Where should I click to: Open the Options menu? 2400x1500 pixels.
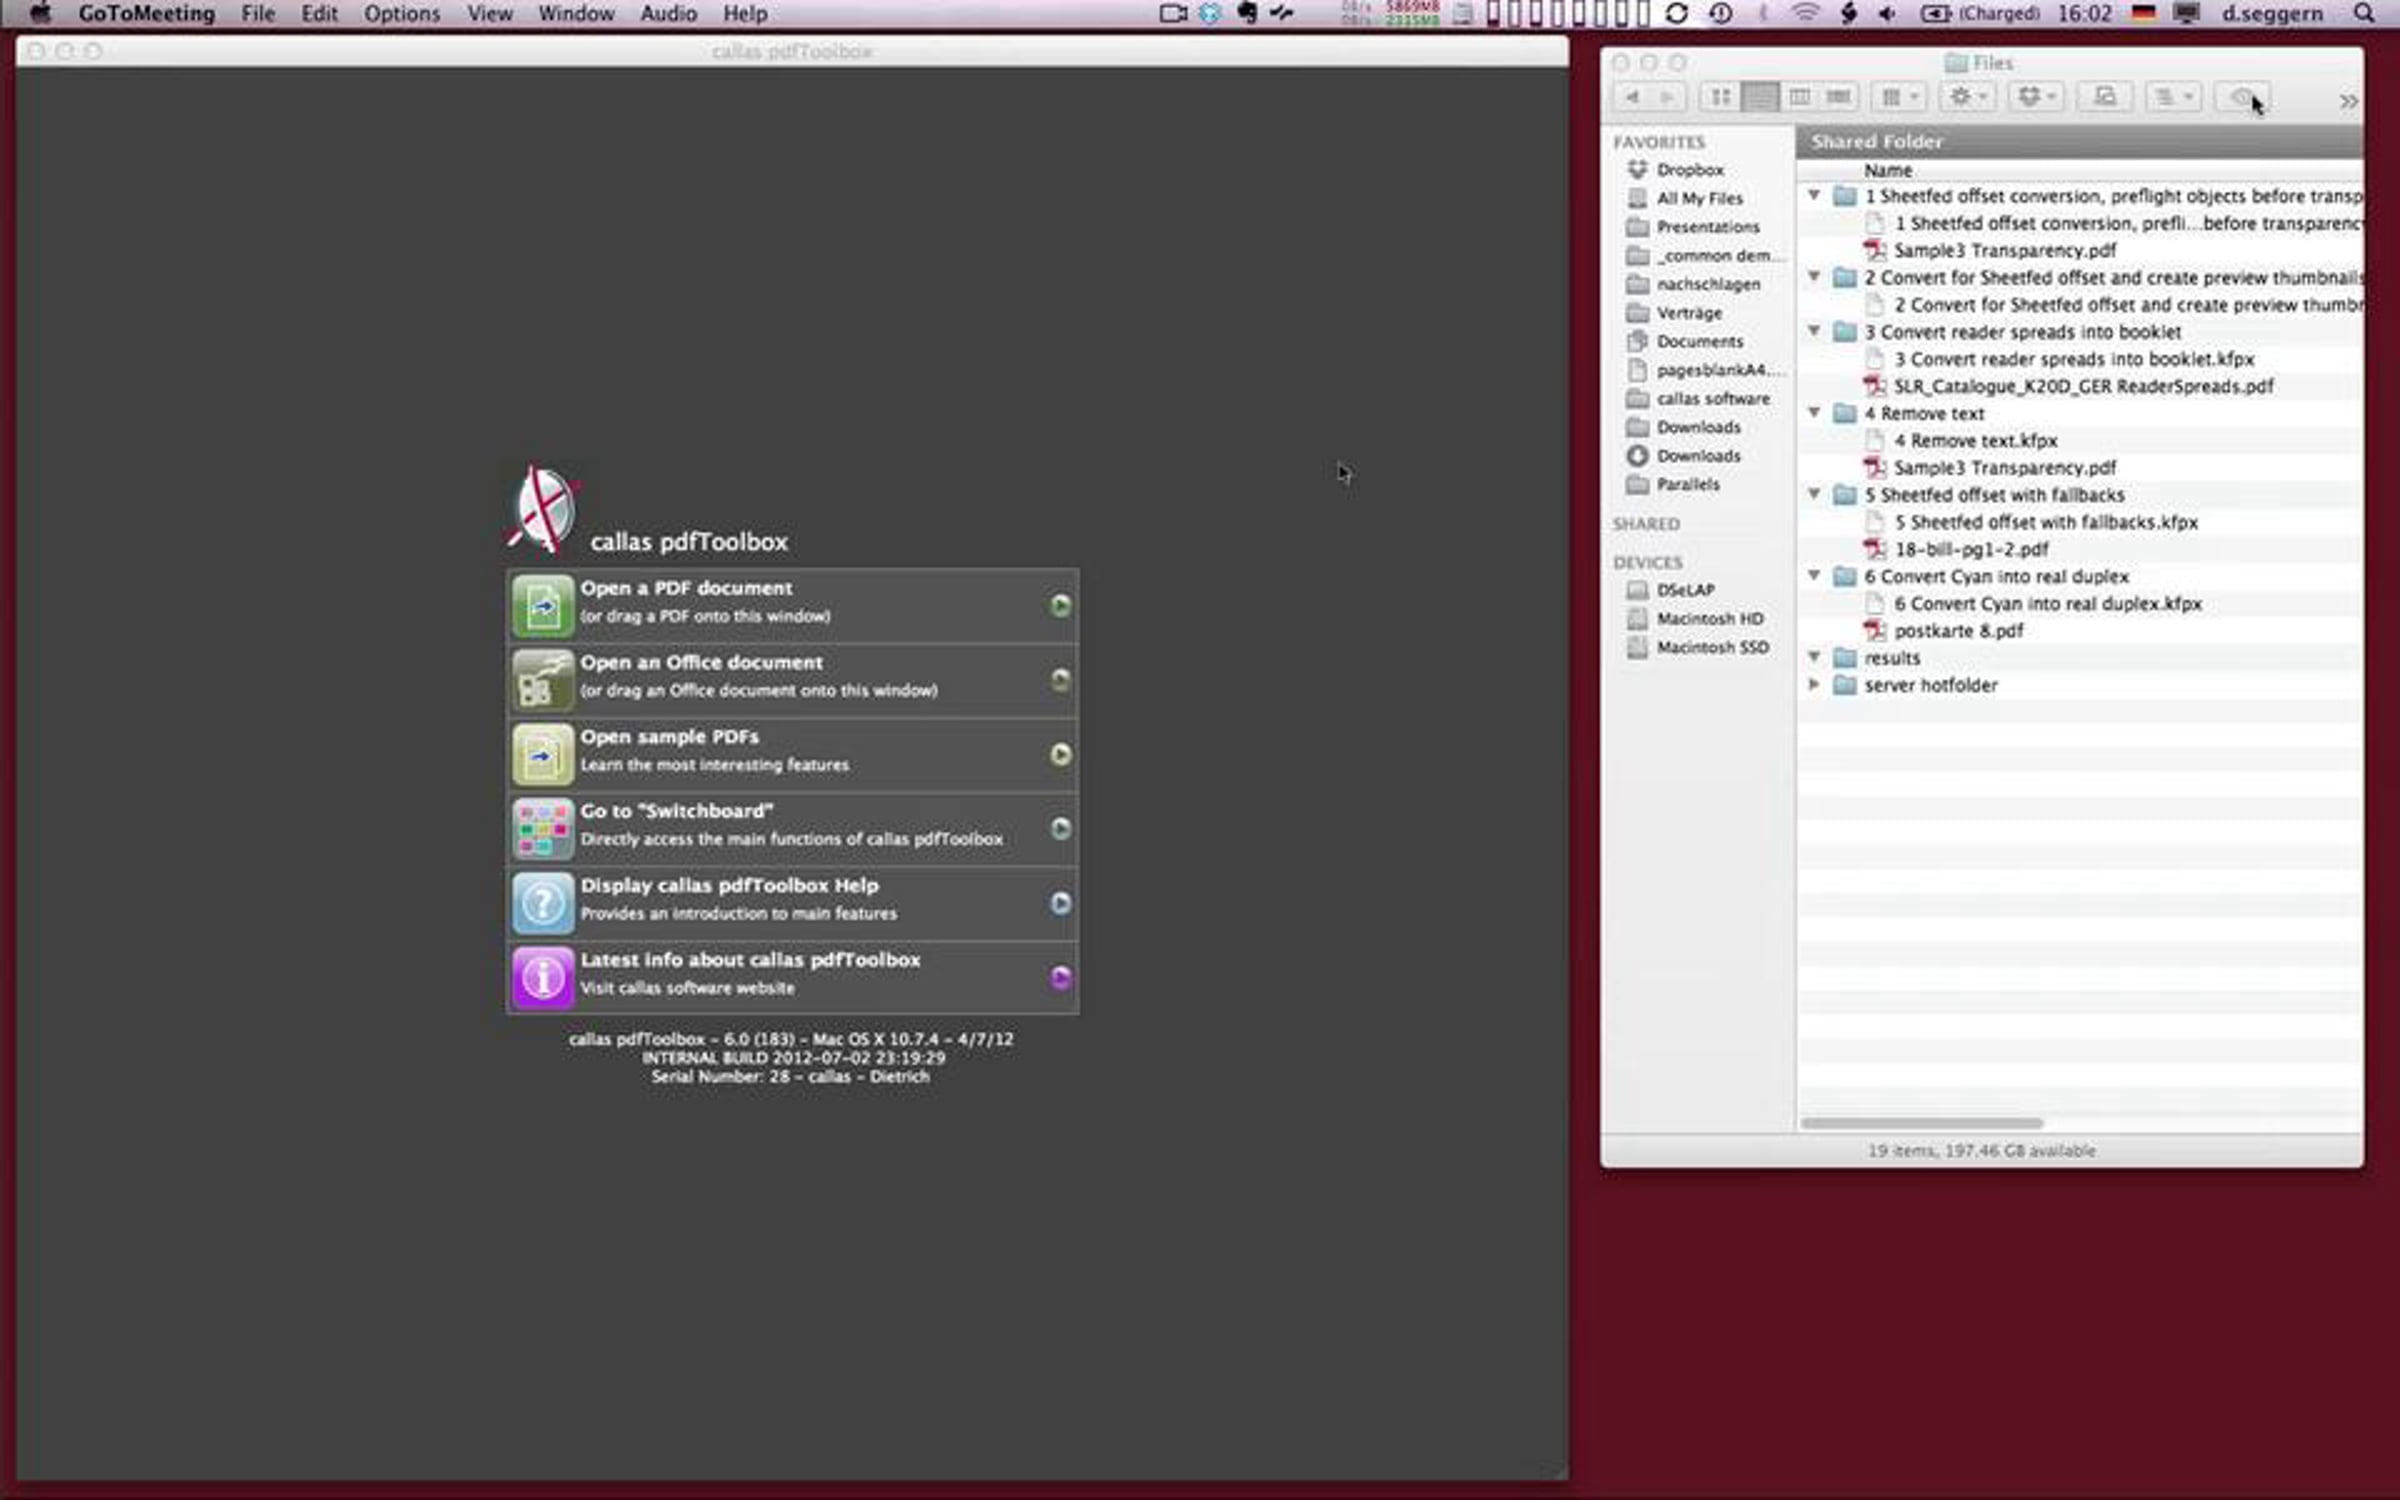402,13
